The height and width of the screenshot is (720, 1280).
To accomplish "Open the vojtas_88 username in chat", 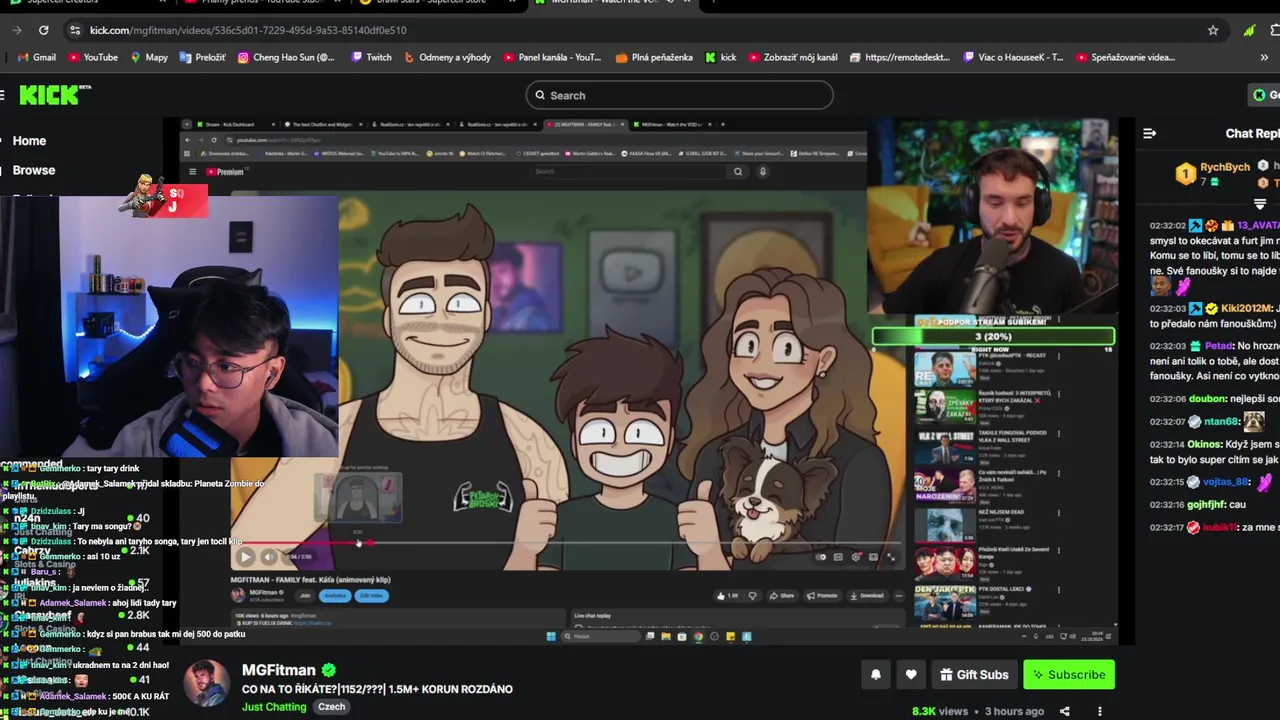I will click(x=1225, y=482).
